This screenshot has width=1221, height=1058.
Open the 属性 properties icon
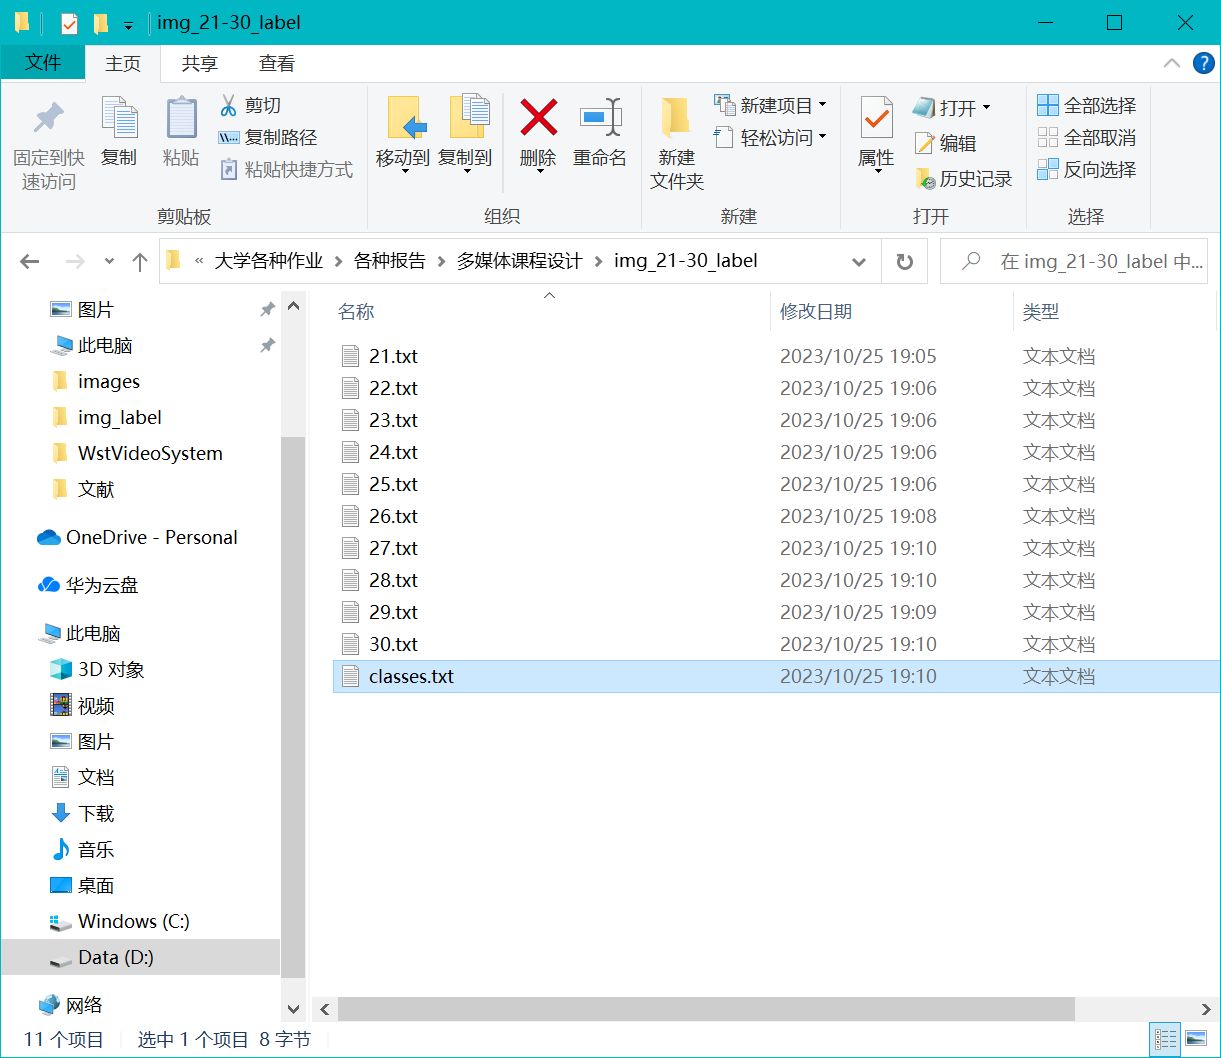pyautogui.click(x=876, y=118)
